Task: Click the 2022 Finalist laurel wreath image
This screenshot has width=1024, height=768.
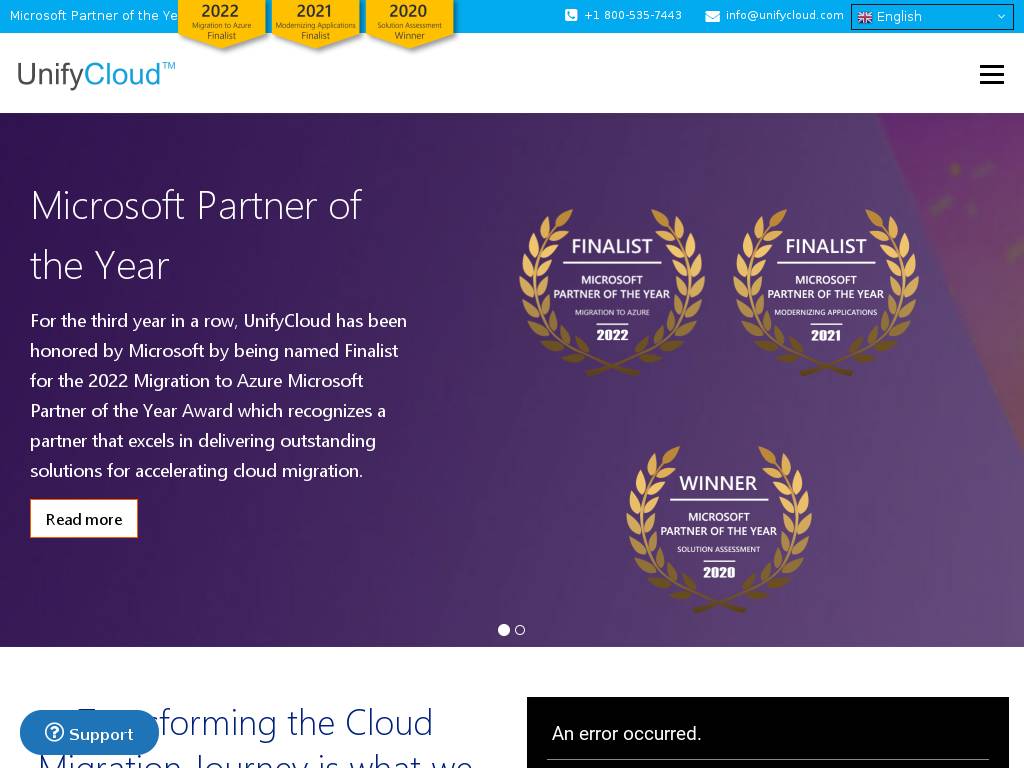Action: 612,292
